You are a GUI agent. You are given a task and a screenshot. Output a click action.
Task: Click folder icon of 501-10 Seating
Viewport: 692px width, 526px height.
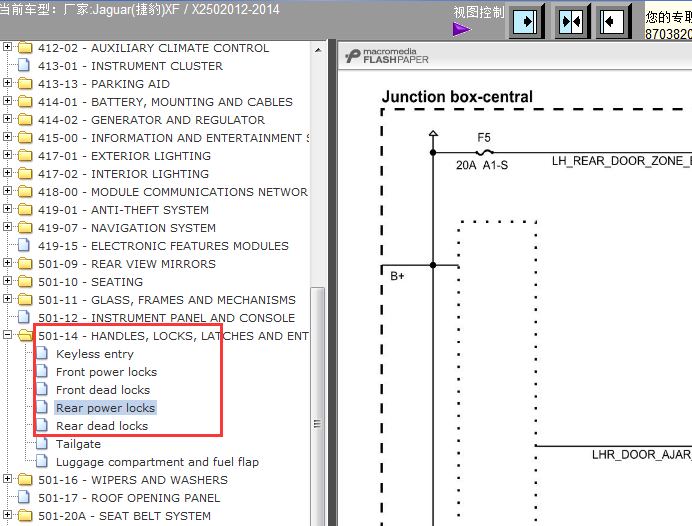[25, 282]
